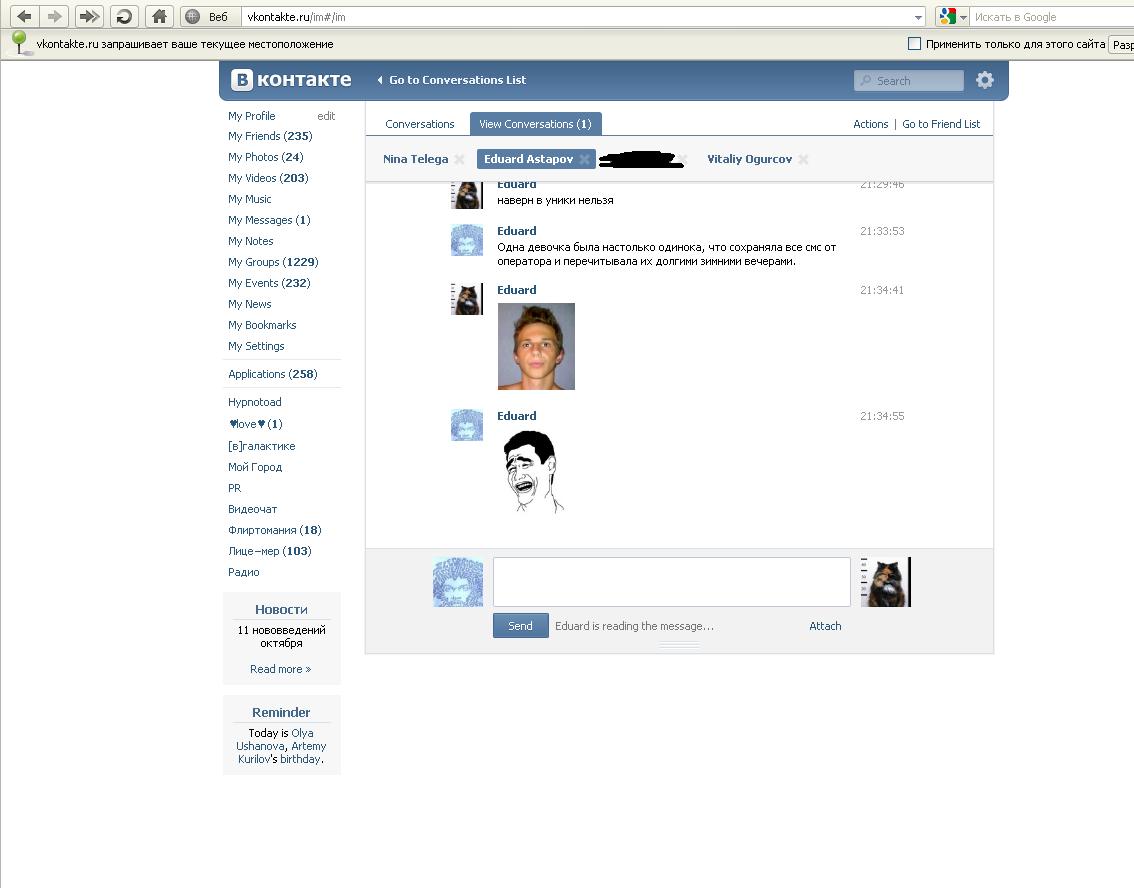
Task: Close the Vitaliy Ogurcov conversation tab
Action: 803,159
